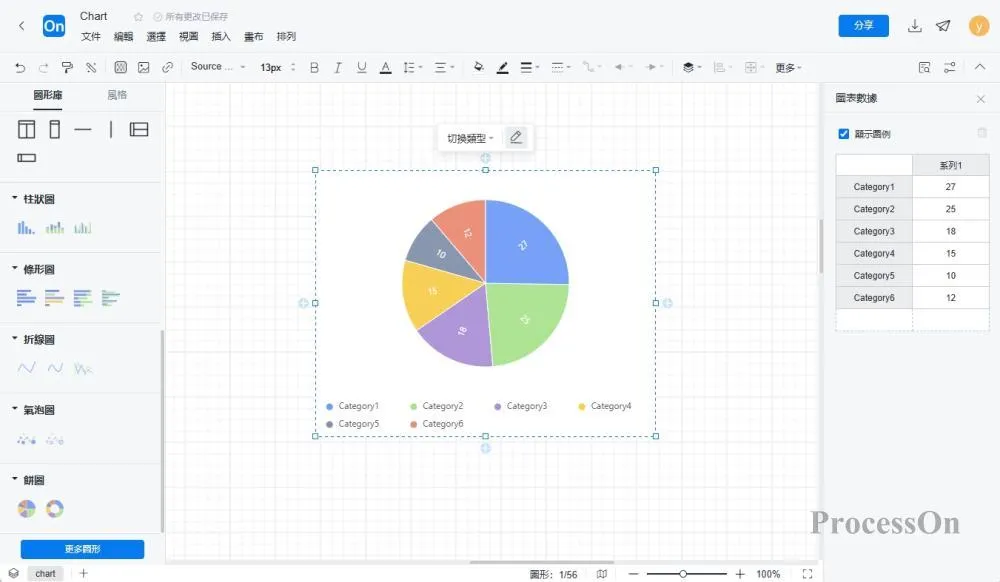Switch to the 風格 tab
The height and width of the screenshot is (582, 1000).
[x=117, y=95]
